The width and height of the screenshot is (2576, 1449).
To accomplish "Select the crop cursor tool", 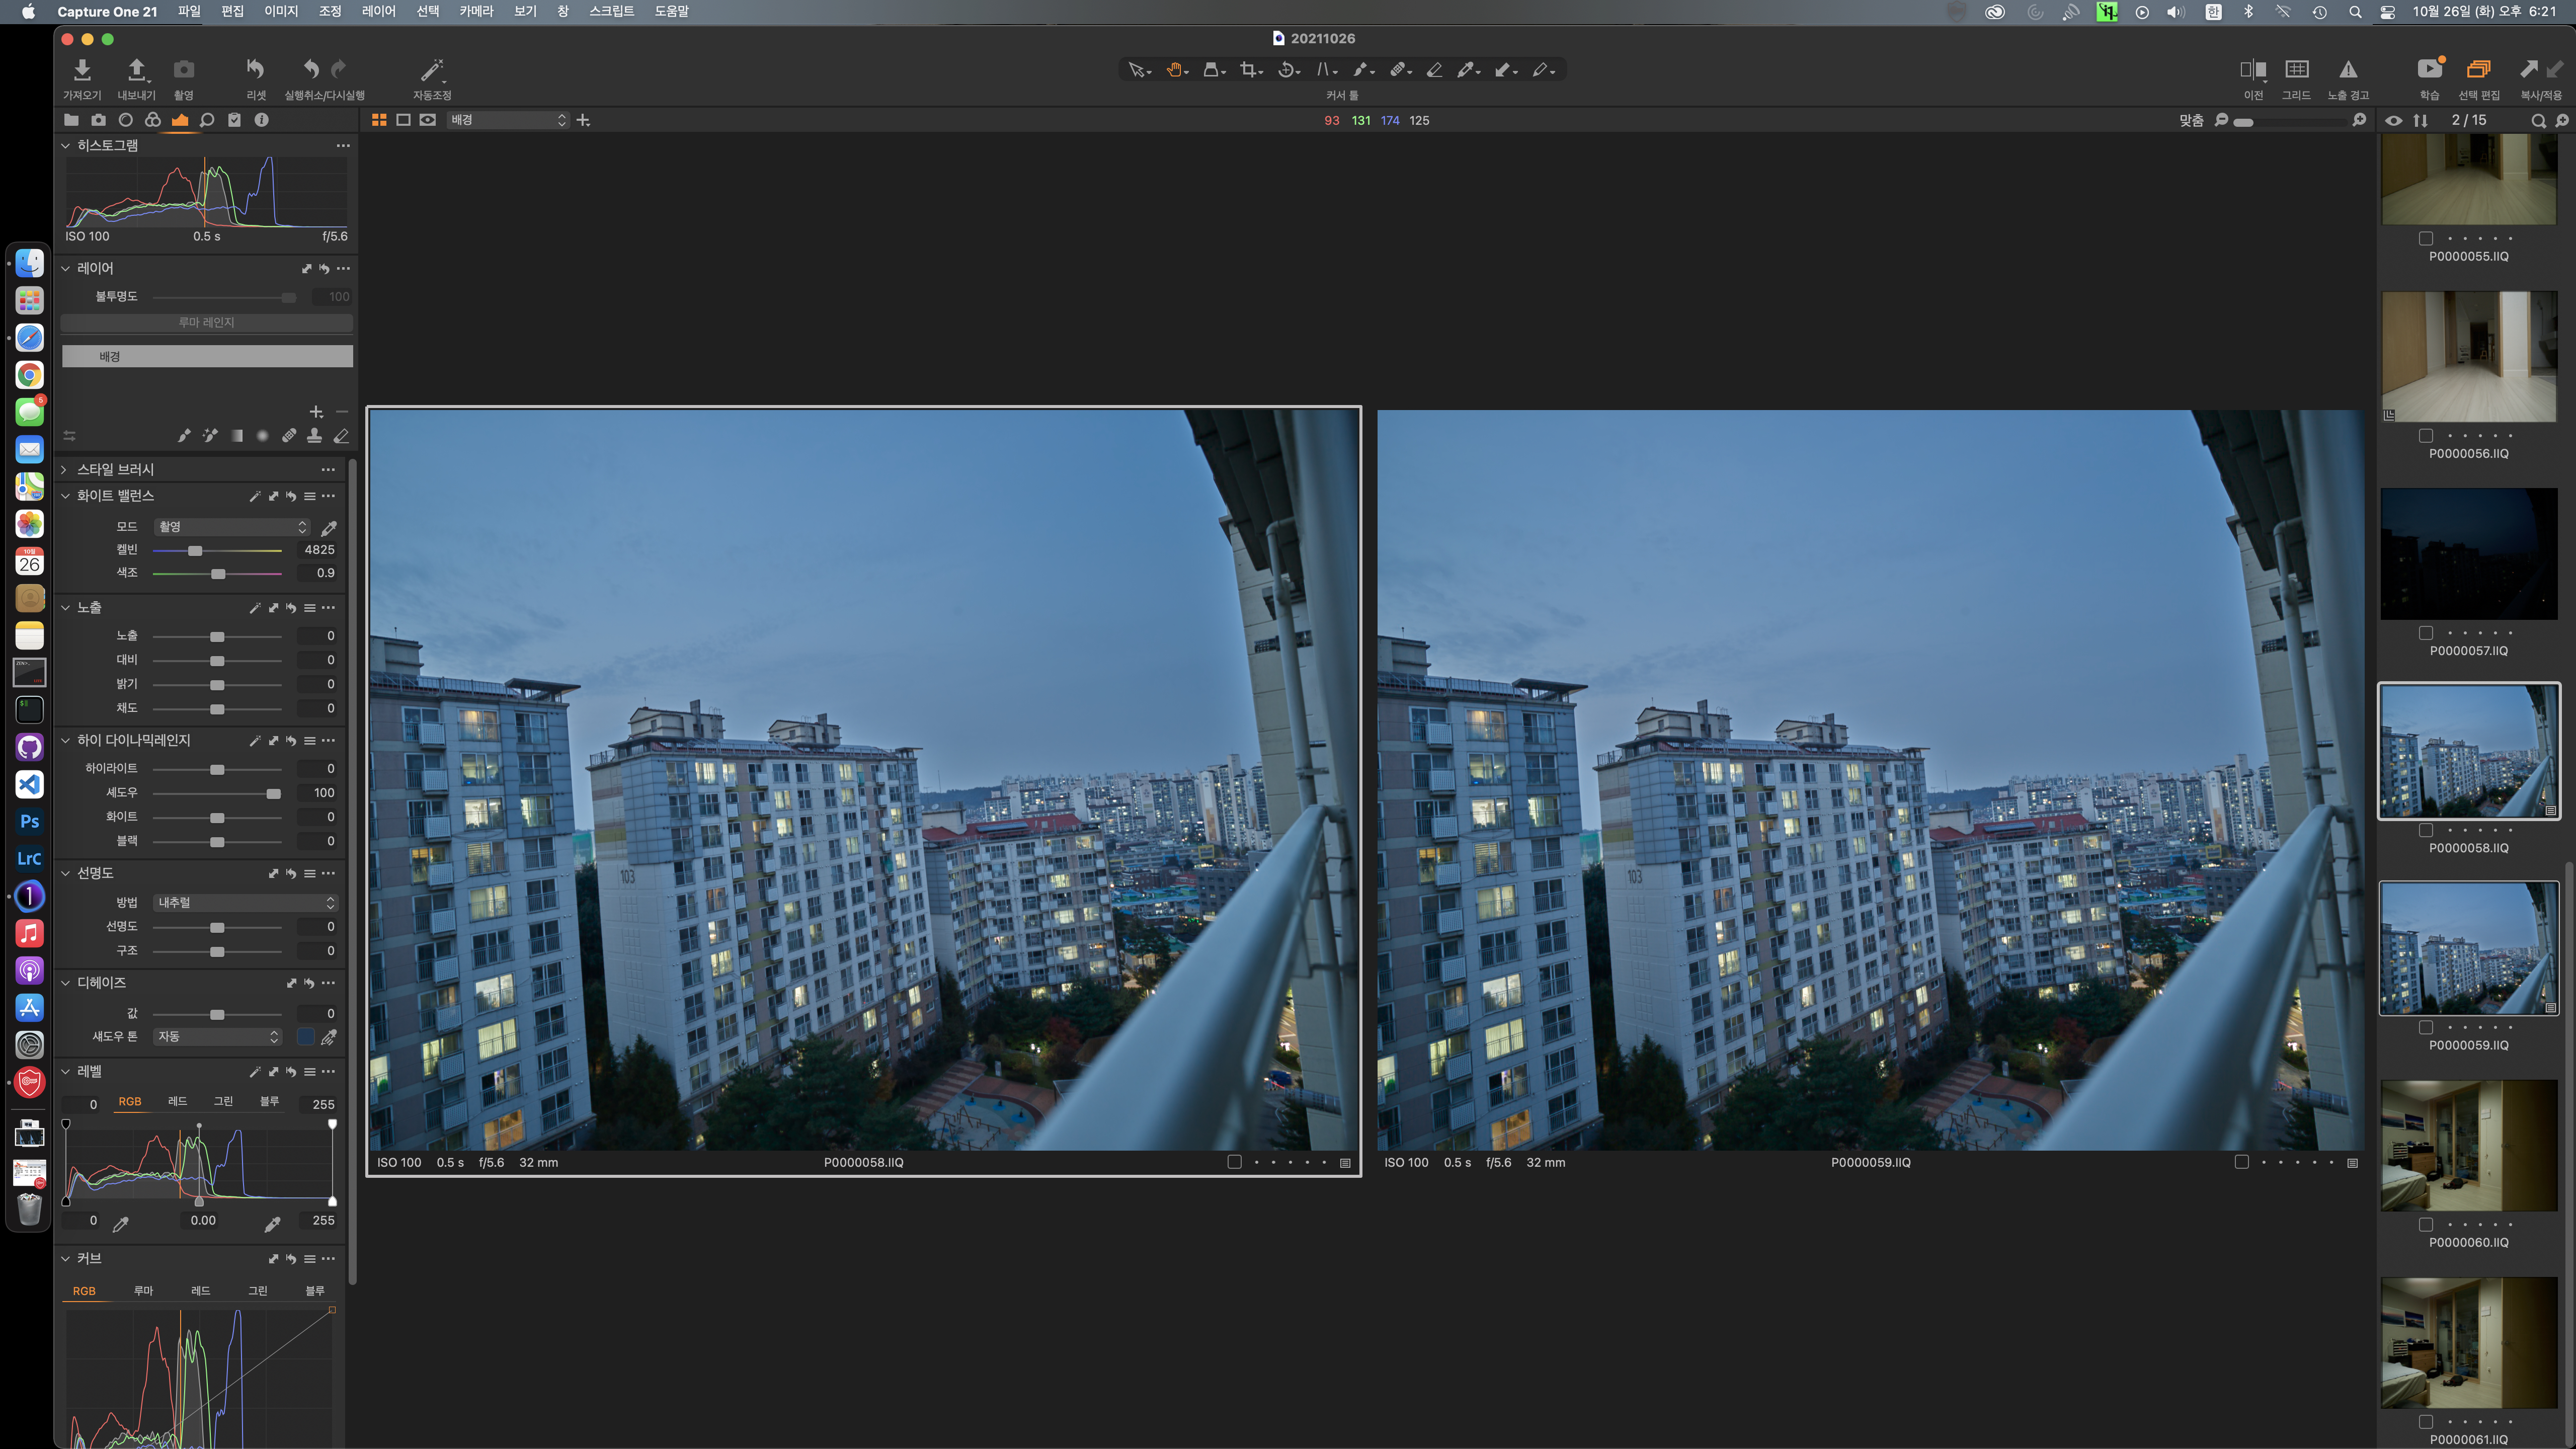I will [x=1249, y=70].
